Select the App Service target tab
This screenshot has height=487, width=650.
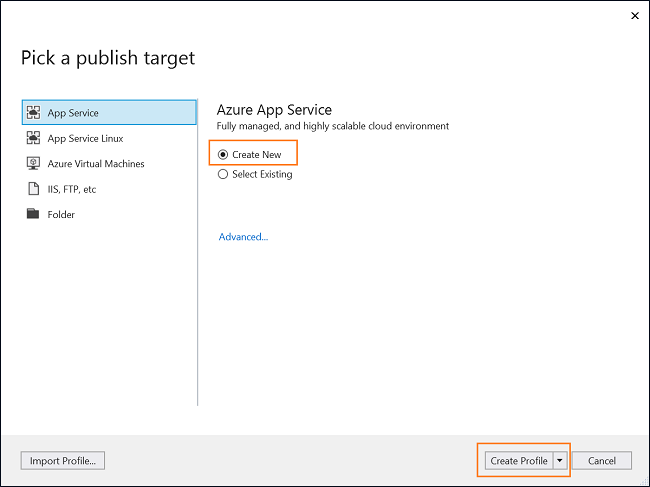click(109, 112)
